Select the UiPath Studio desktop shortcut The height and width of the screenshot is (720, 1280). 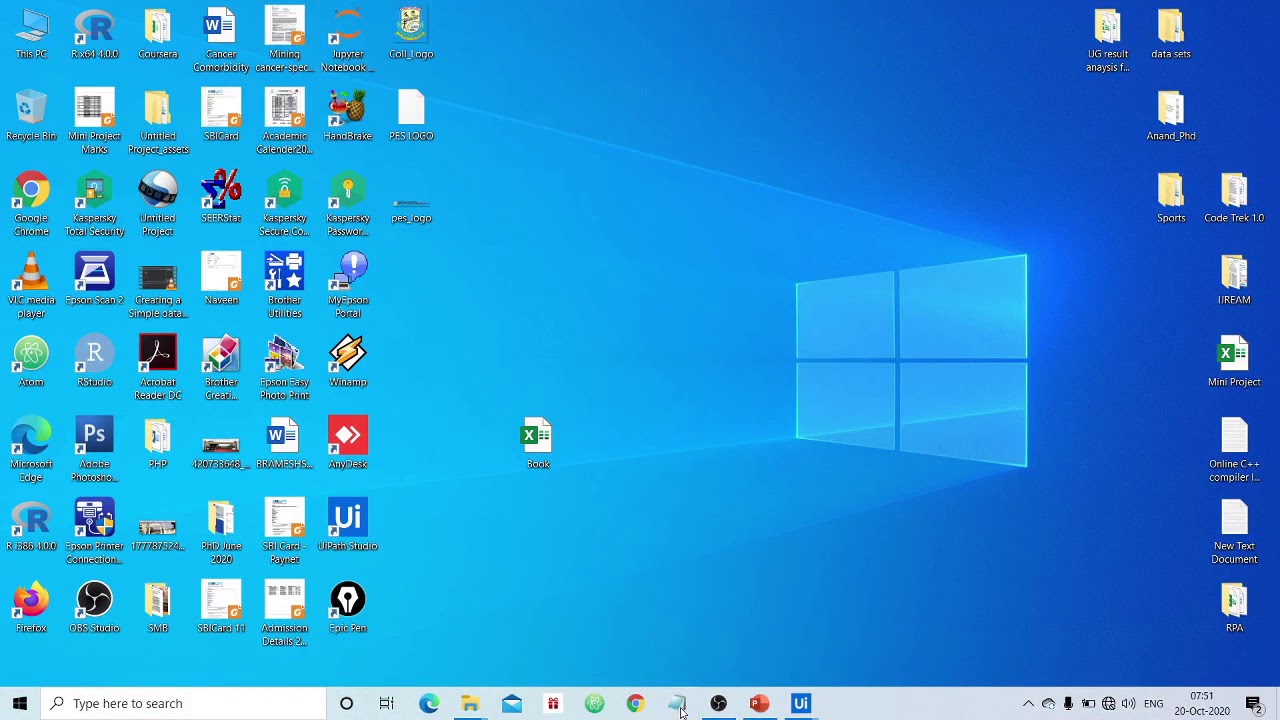click(x=348, y=527)
